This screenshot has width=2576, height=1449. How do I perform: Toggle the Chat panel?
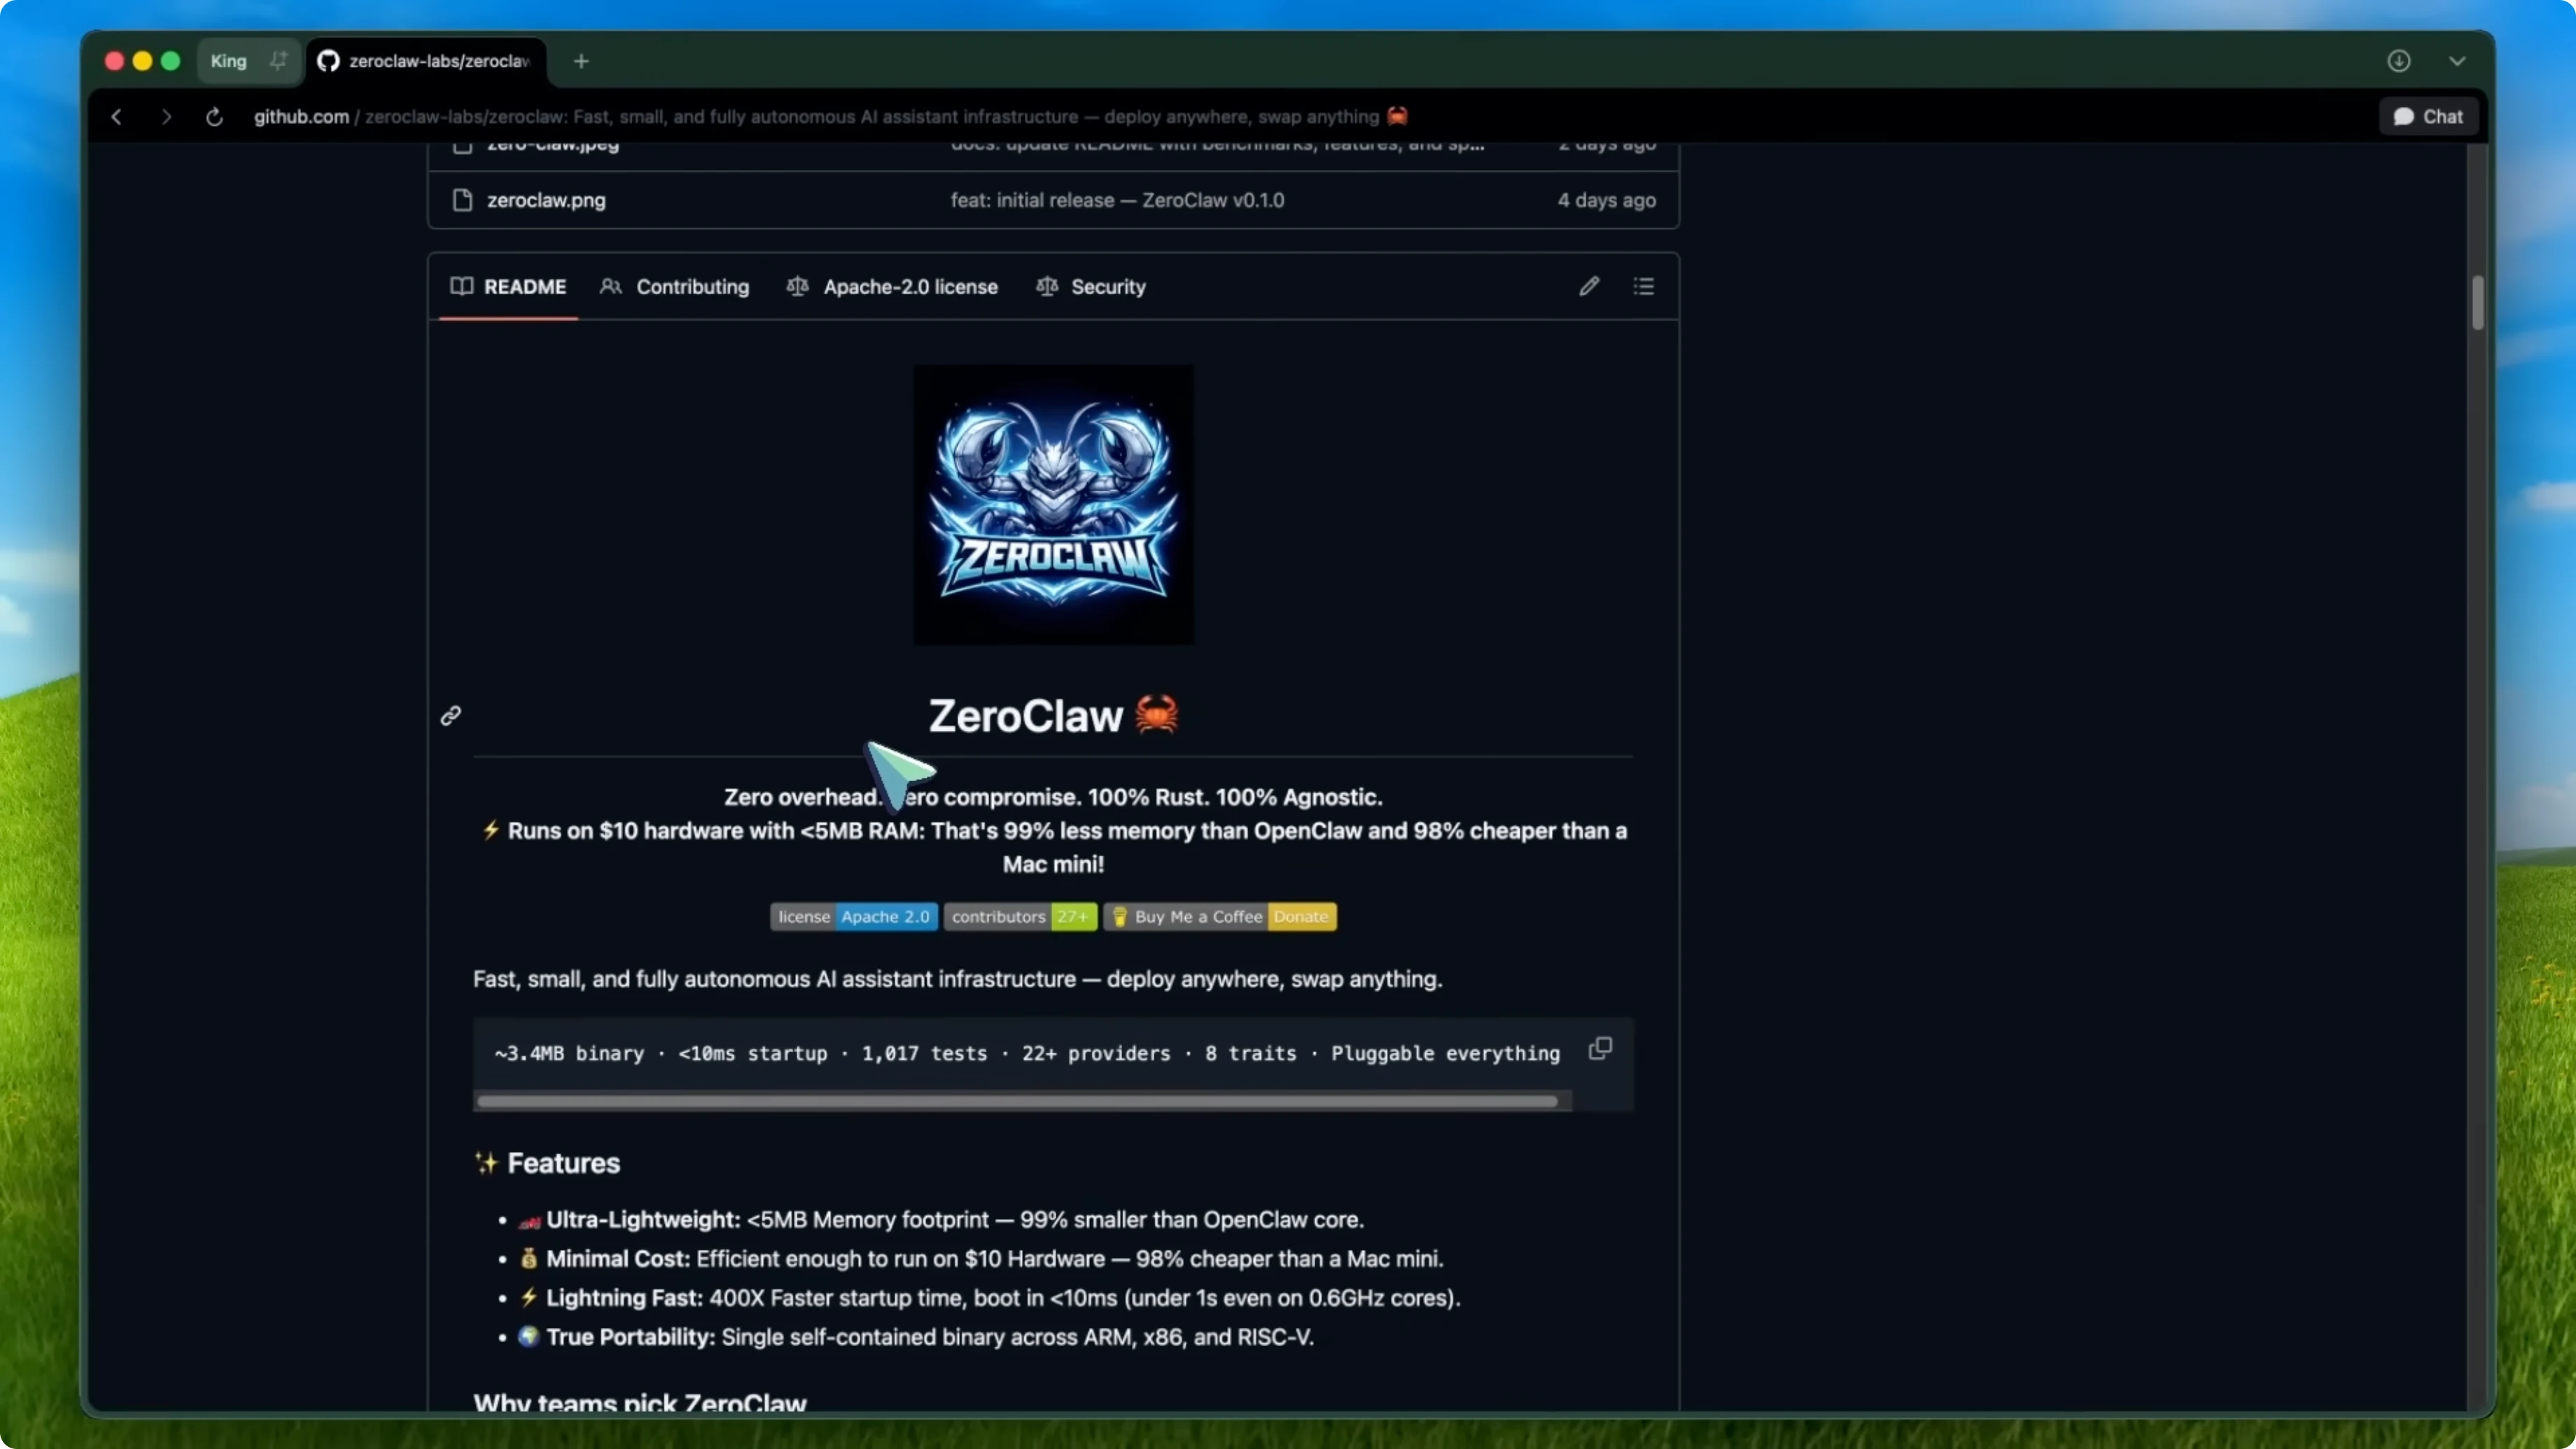point(2428,116)
